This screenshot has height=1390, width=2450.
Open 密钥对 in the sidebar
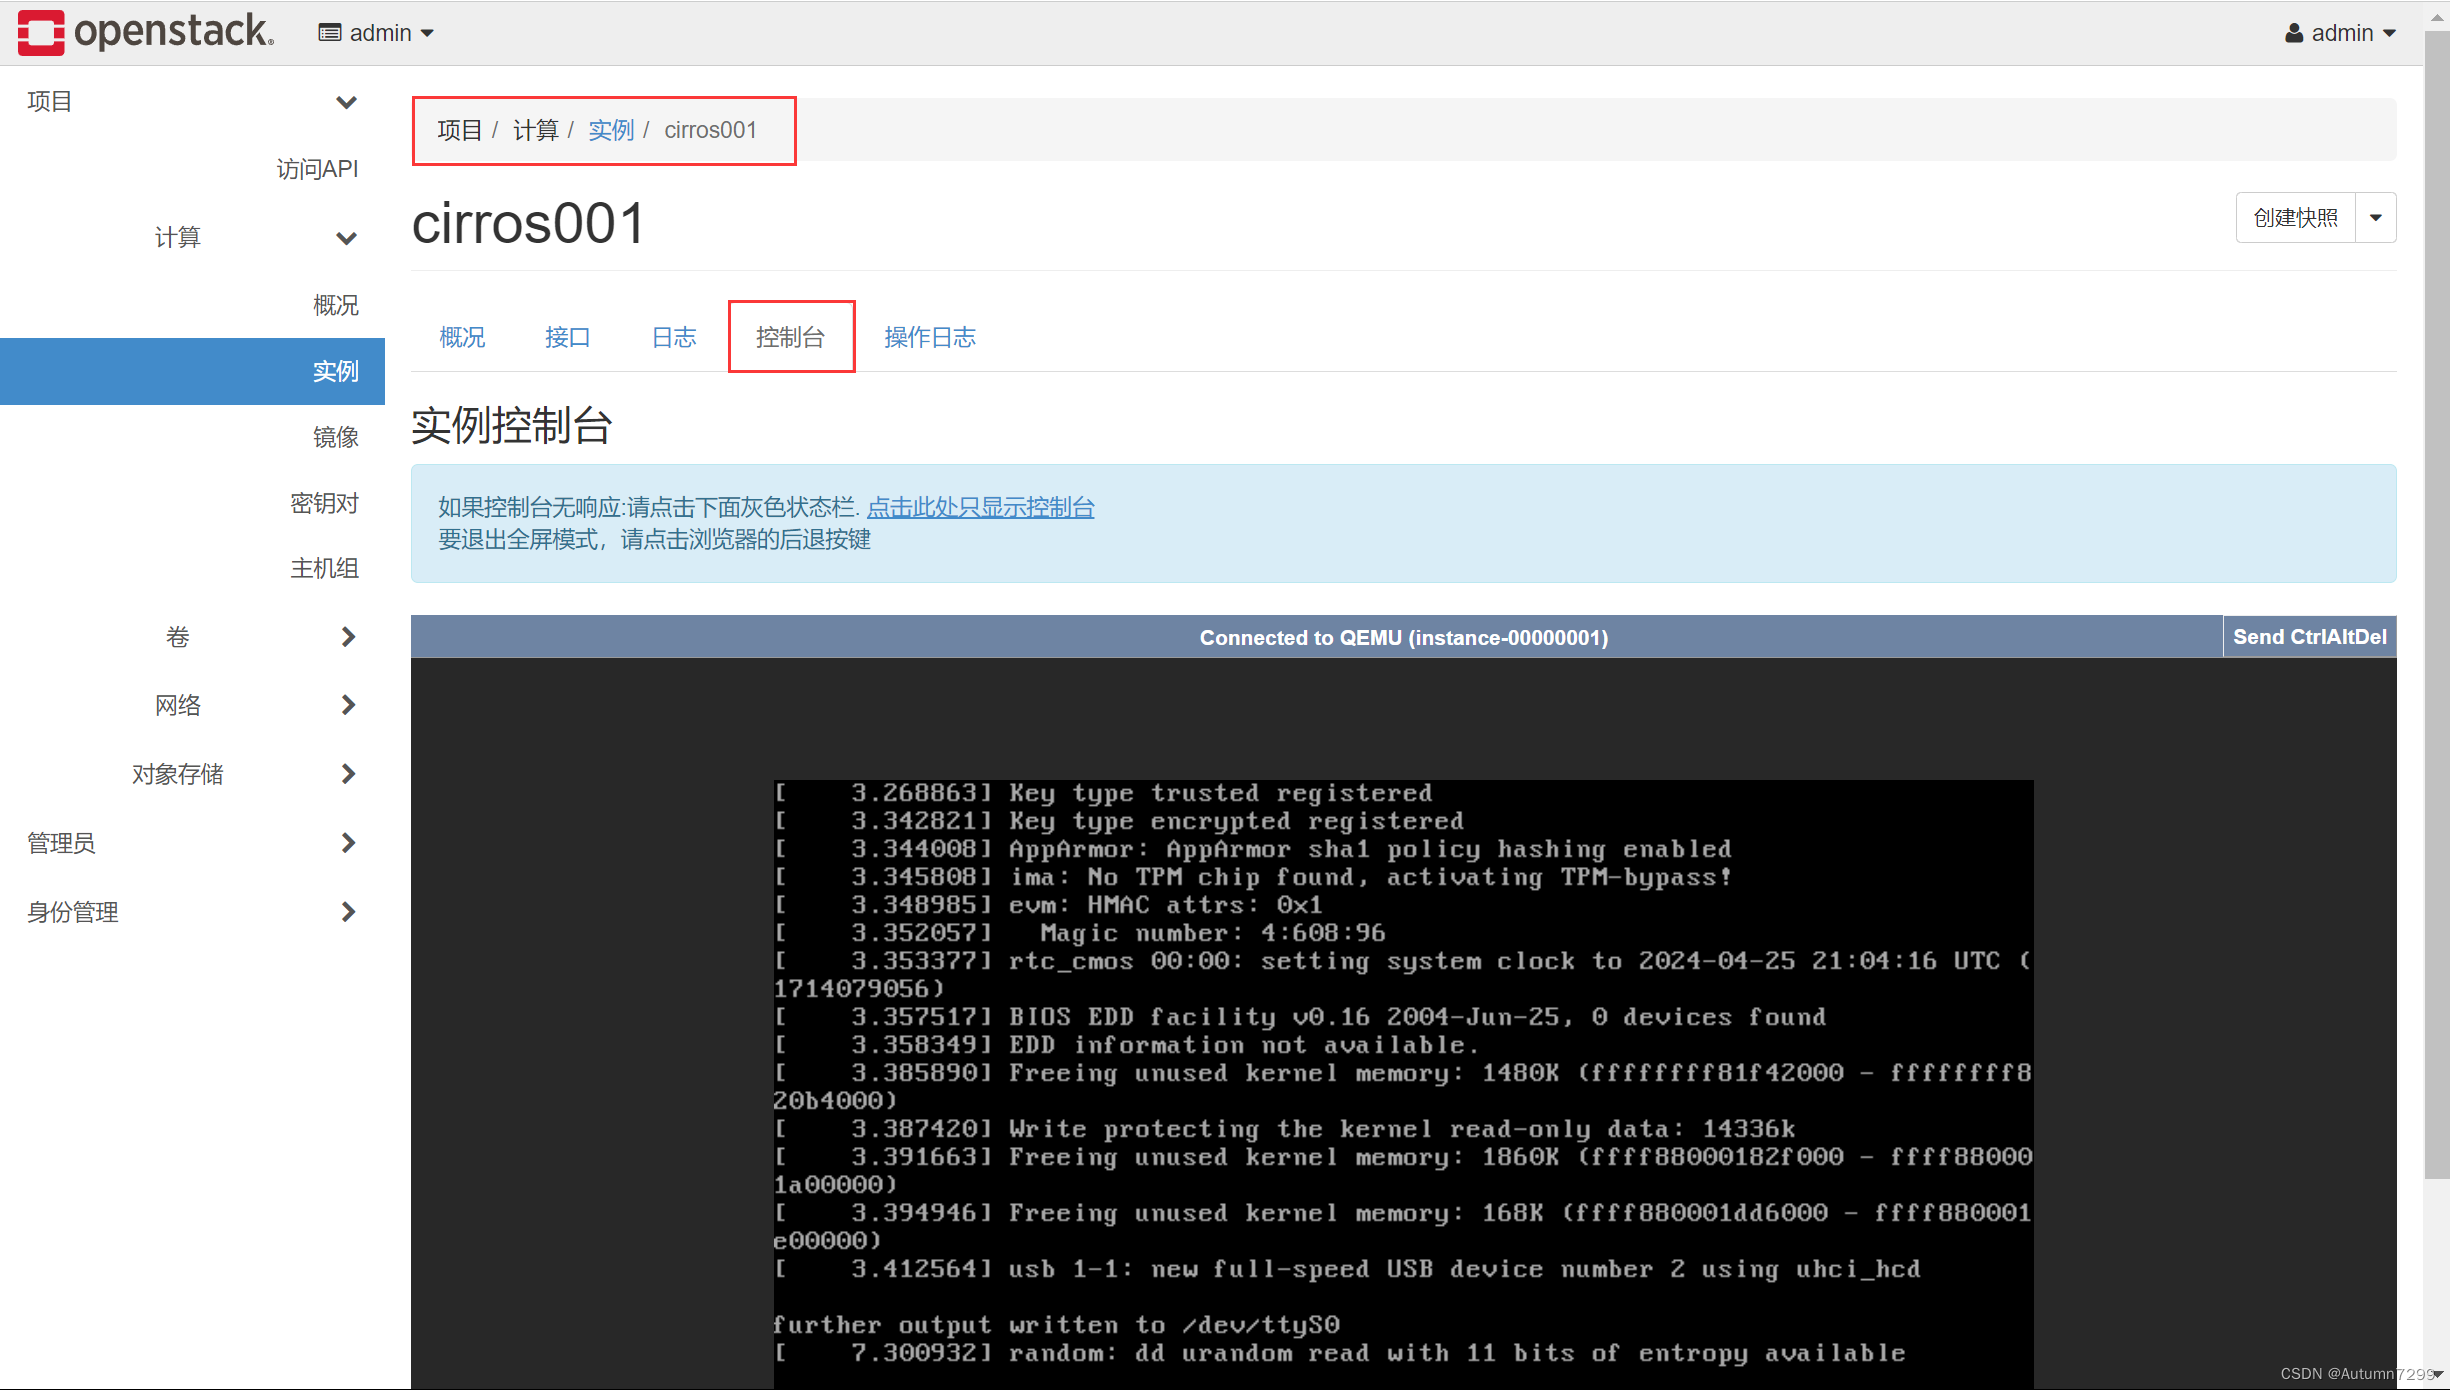point(324,503)
